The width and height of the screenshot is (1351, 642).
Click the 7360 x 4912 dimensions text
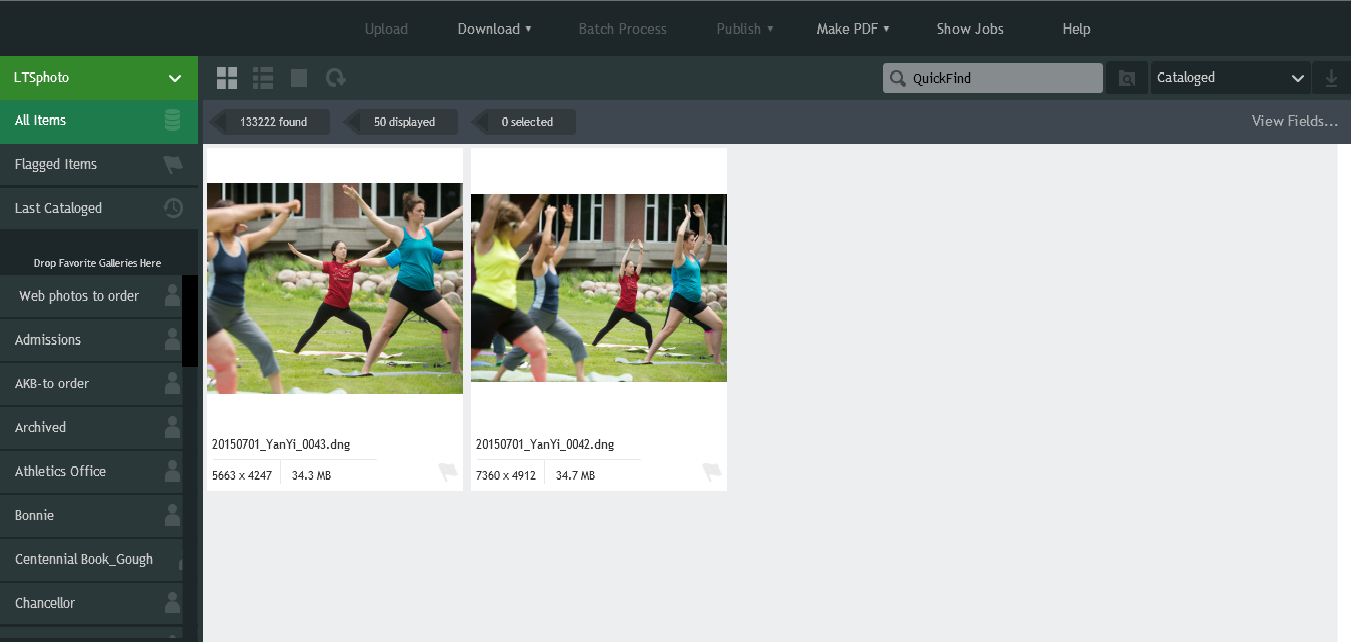(506, 476)
